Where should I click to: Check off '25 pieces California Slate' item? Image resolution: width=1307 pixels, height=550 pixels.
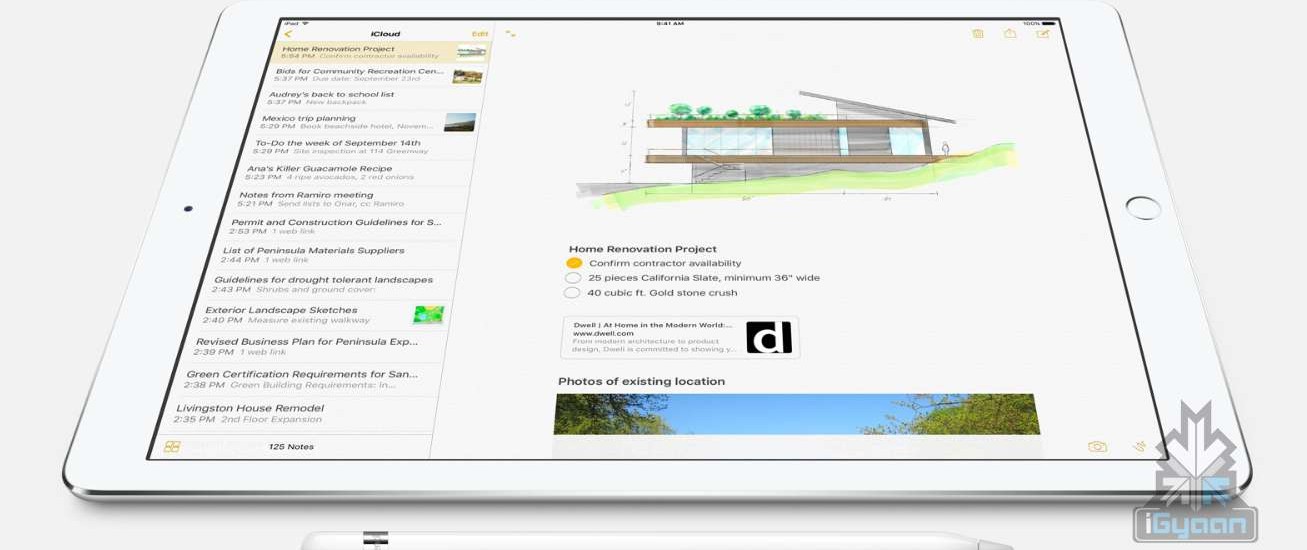pyautogui.click(x=572, y=278)
